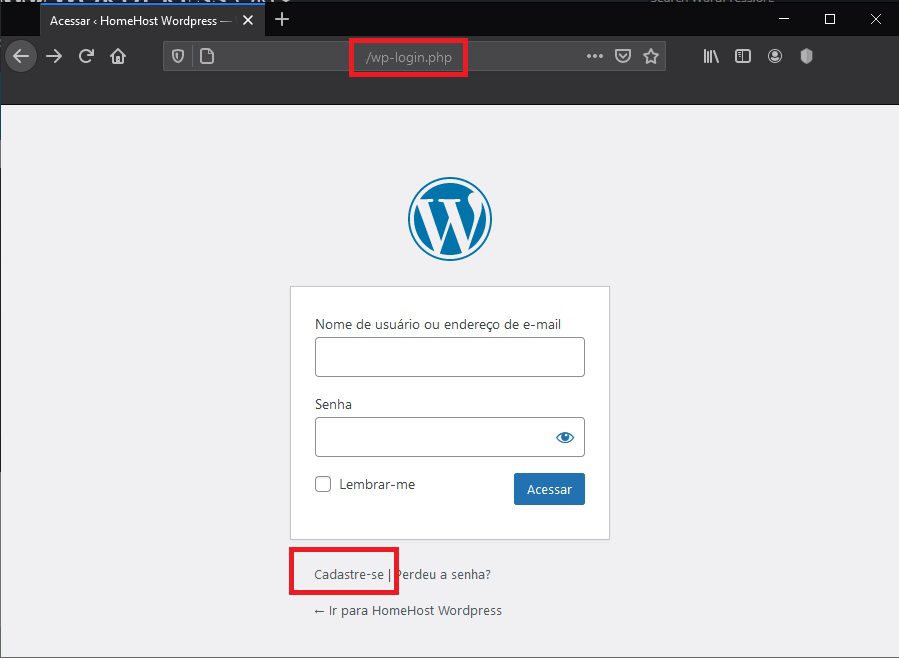Maximize the browser window

(830, 19)
